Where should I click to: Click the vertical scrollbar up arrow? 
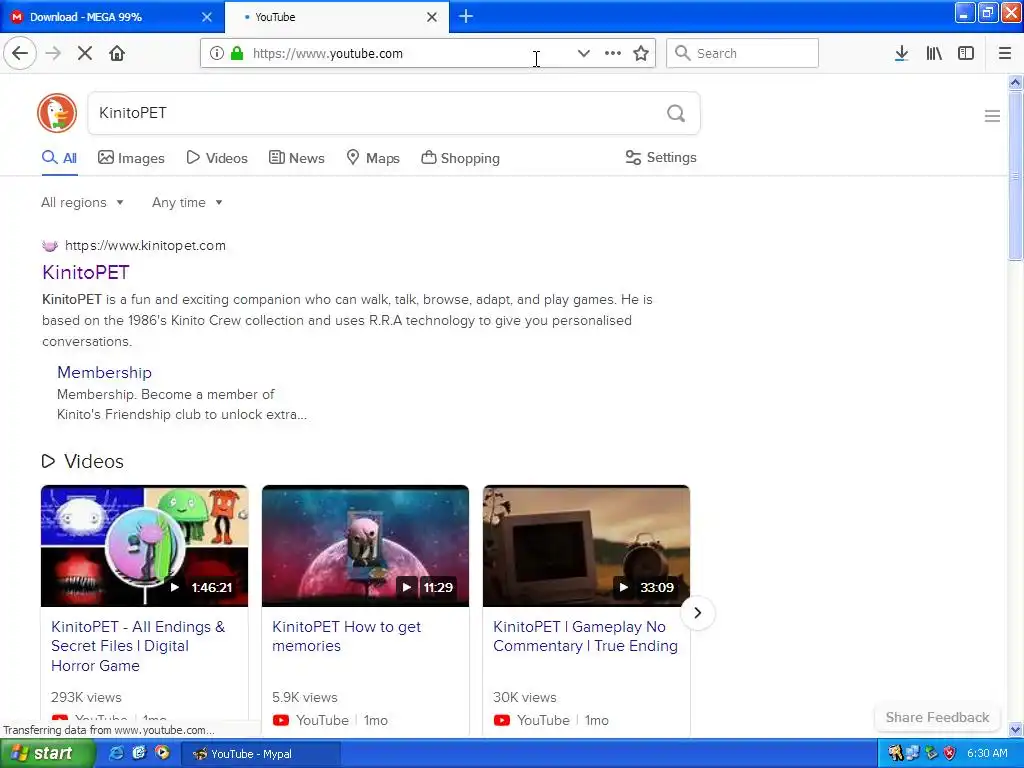pyautogui.click(x=1015, y=82)
